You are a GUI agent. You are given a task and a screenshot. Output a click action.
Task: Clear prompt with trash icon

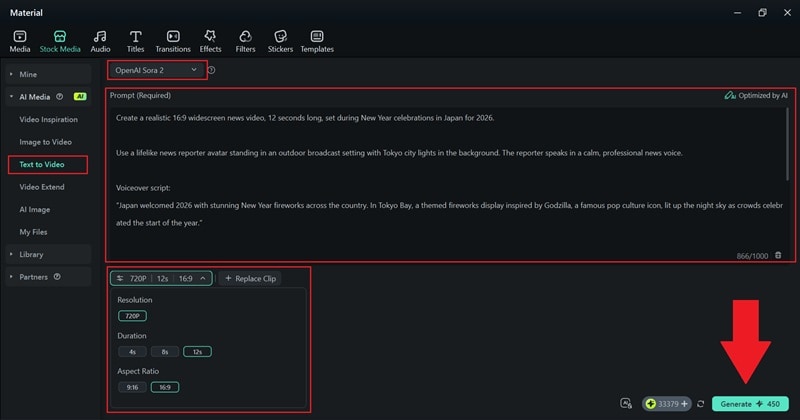click(x=778, y=255)
